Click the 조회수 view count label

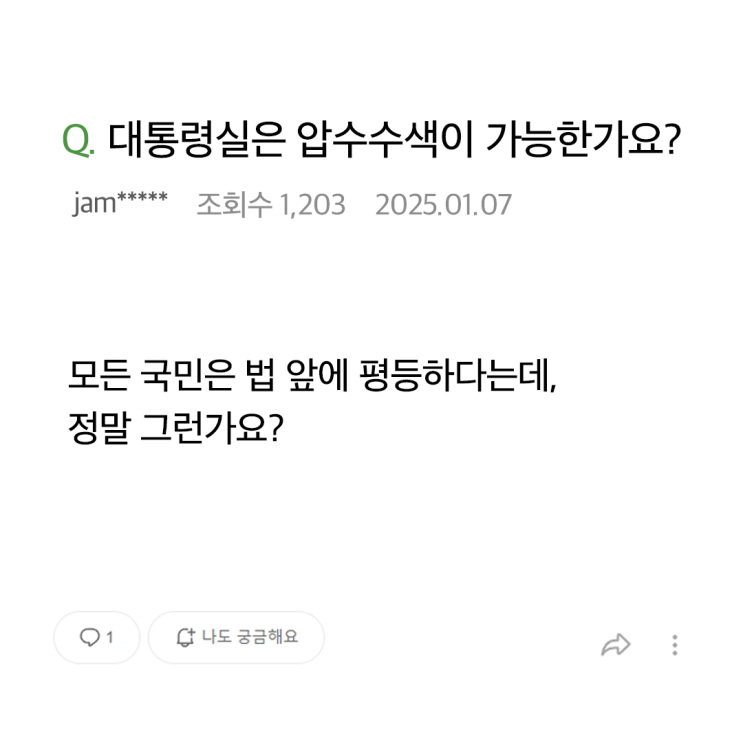click(234, 205)
